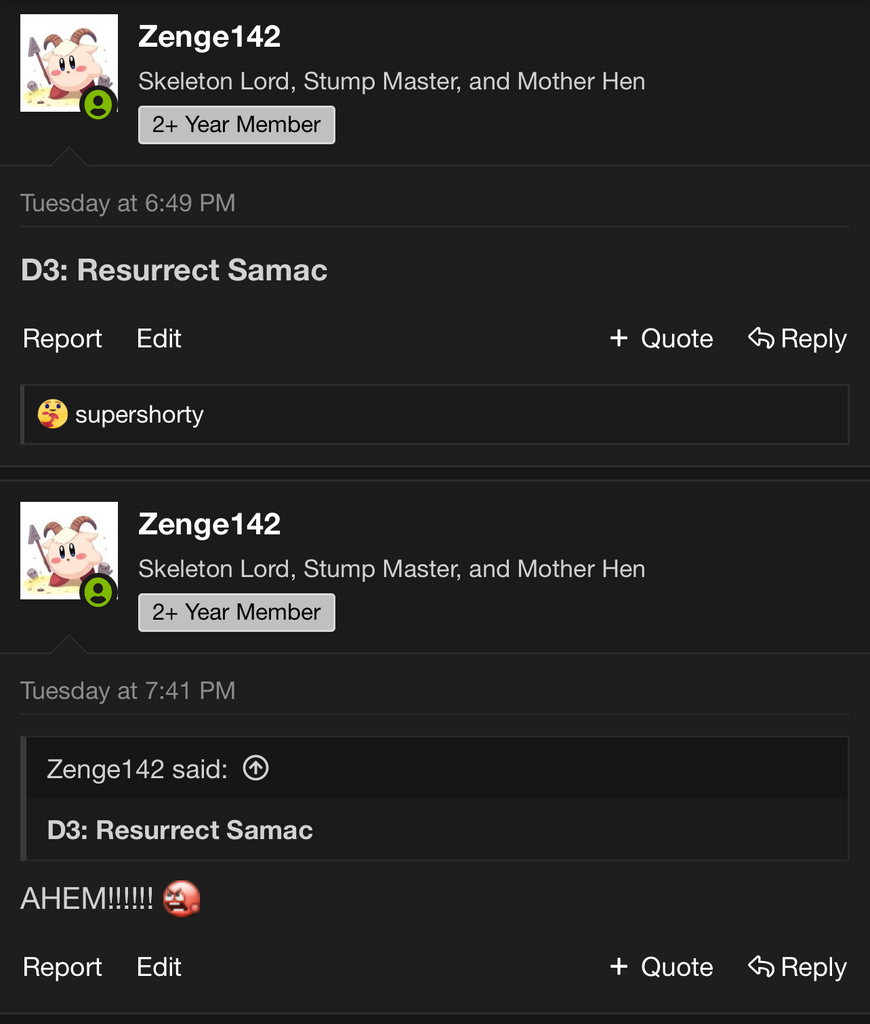Click online status icon on first avatar
Viewport: 870px width, 1024px height.
click(99, 104)
